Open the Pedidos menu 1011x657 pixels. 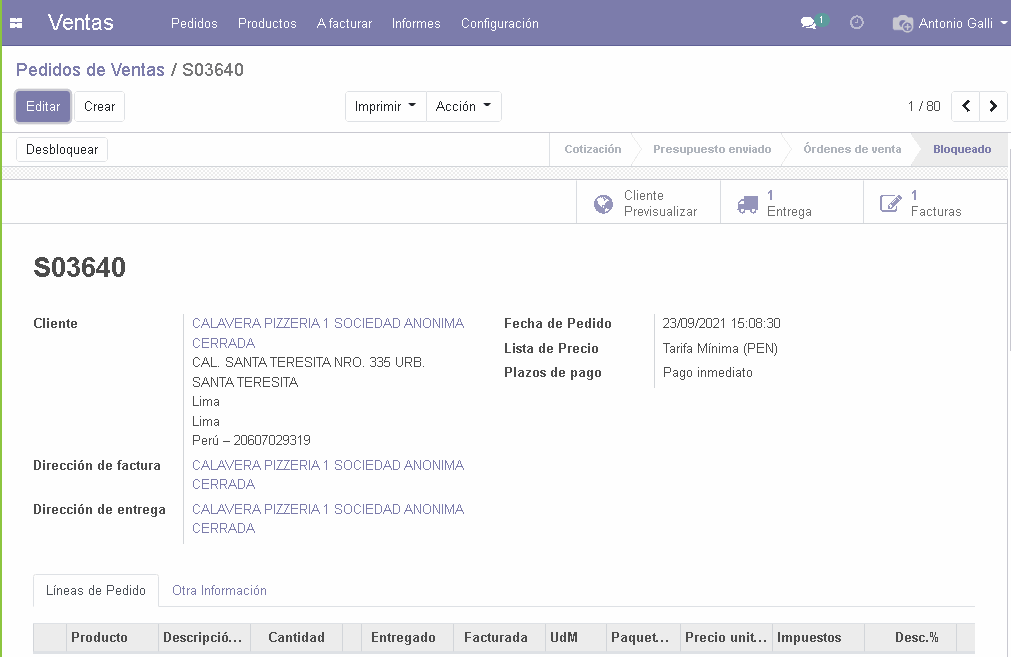coord(194,23)
